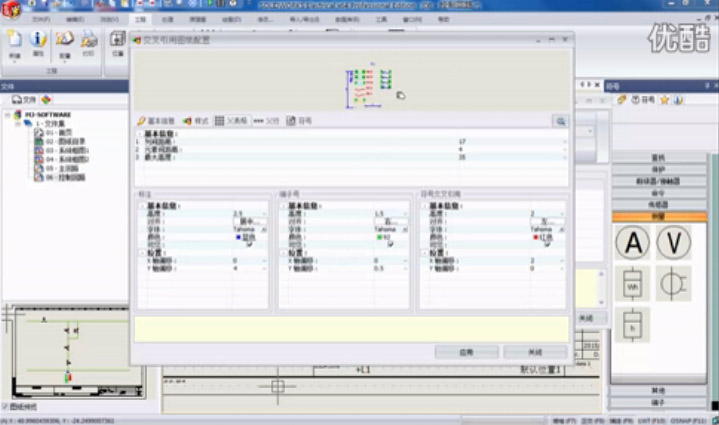Screen dimensions: 719x425
Task: Open tree item 06 in the document tree
Action: [x=60, y=177]
